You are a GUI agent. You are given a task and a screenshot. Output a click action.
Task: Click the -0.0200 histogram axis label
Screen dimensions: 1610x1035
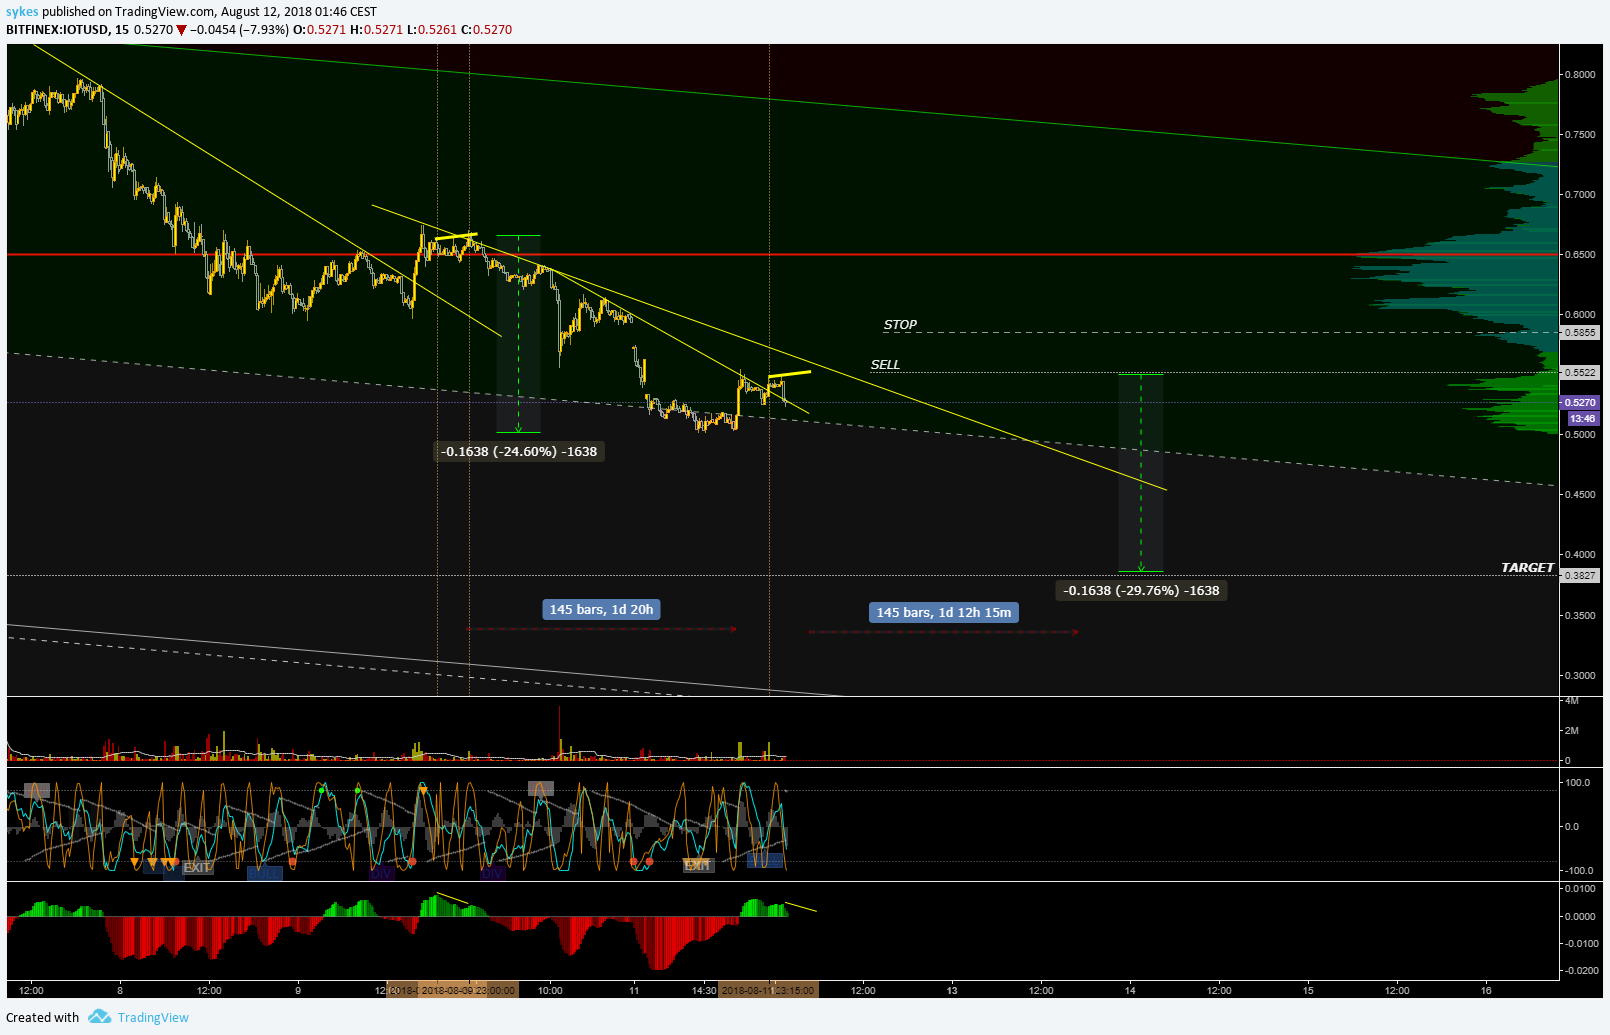pyautogui.click(x=1580, y=971)
